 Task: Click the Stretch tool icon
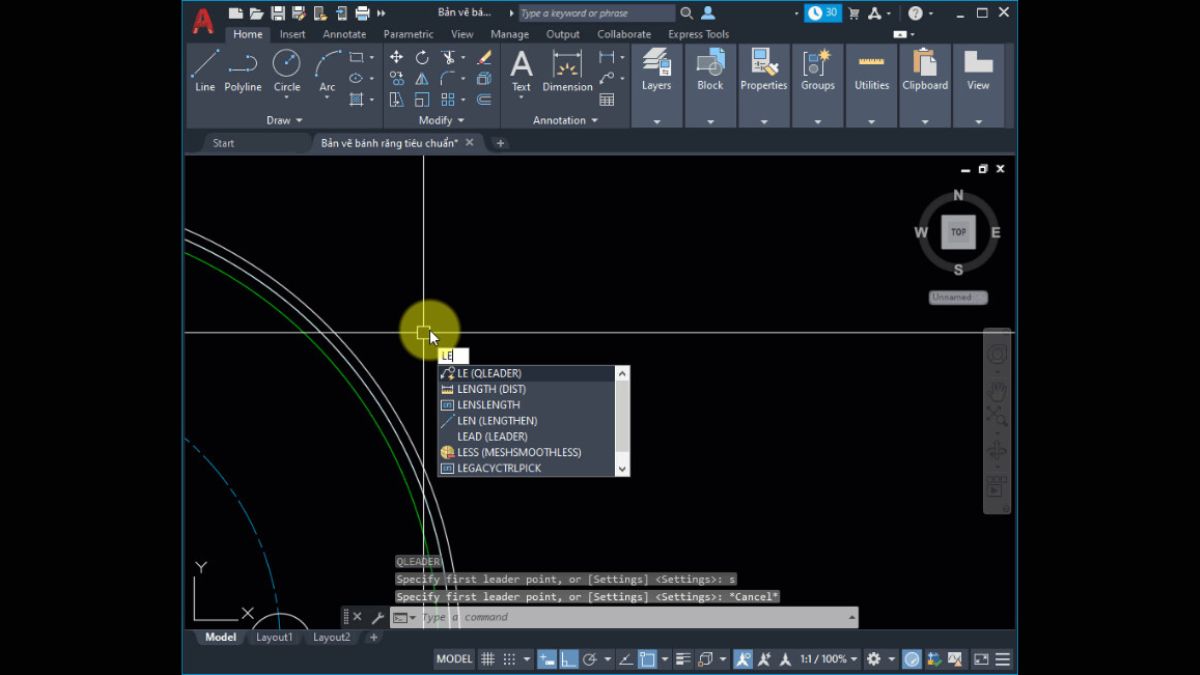click(x=396, y=99)
